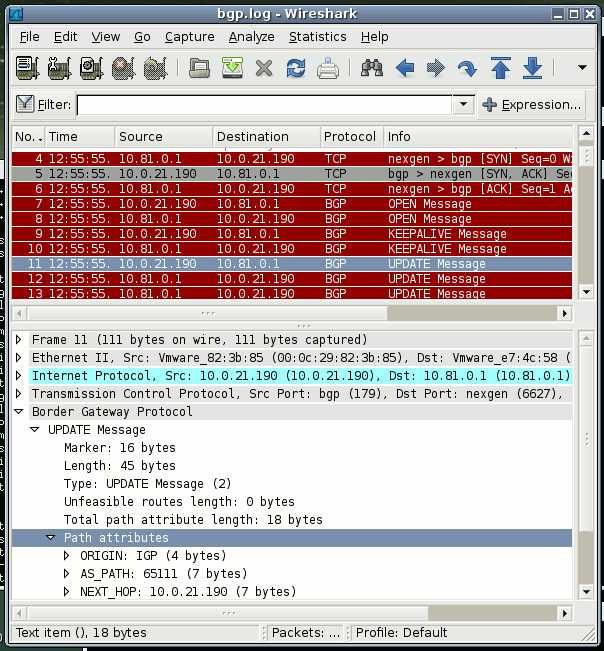Expand the ORIGIN: IGP attribute
Image resolution: width=604 pixels, height=651 pixels.
coord(66,556)
